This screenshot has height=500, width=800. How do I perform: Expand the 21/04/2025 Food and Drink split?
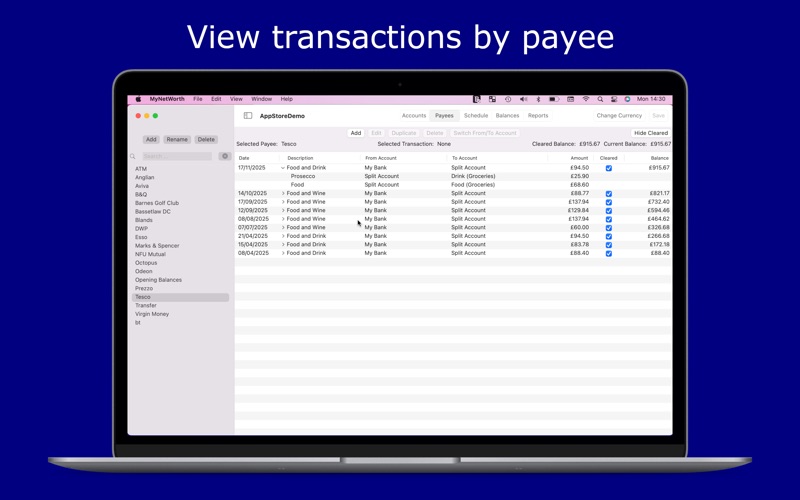pyautogui.click(x=283, y=236)
